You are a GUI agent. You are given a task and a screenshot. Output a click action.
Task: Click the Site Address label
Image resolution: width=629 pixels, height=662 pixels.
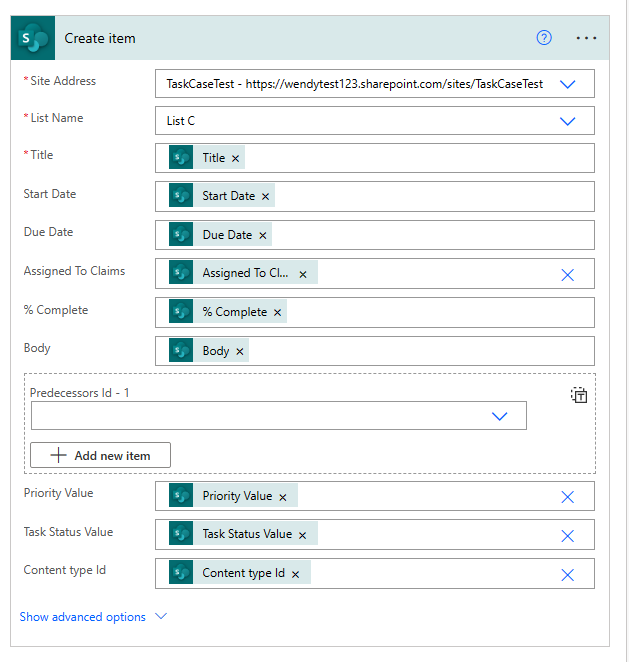[63, 81]
